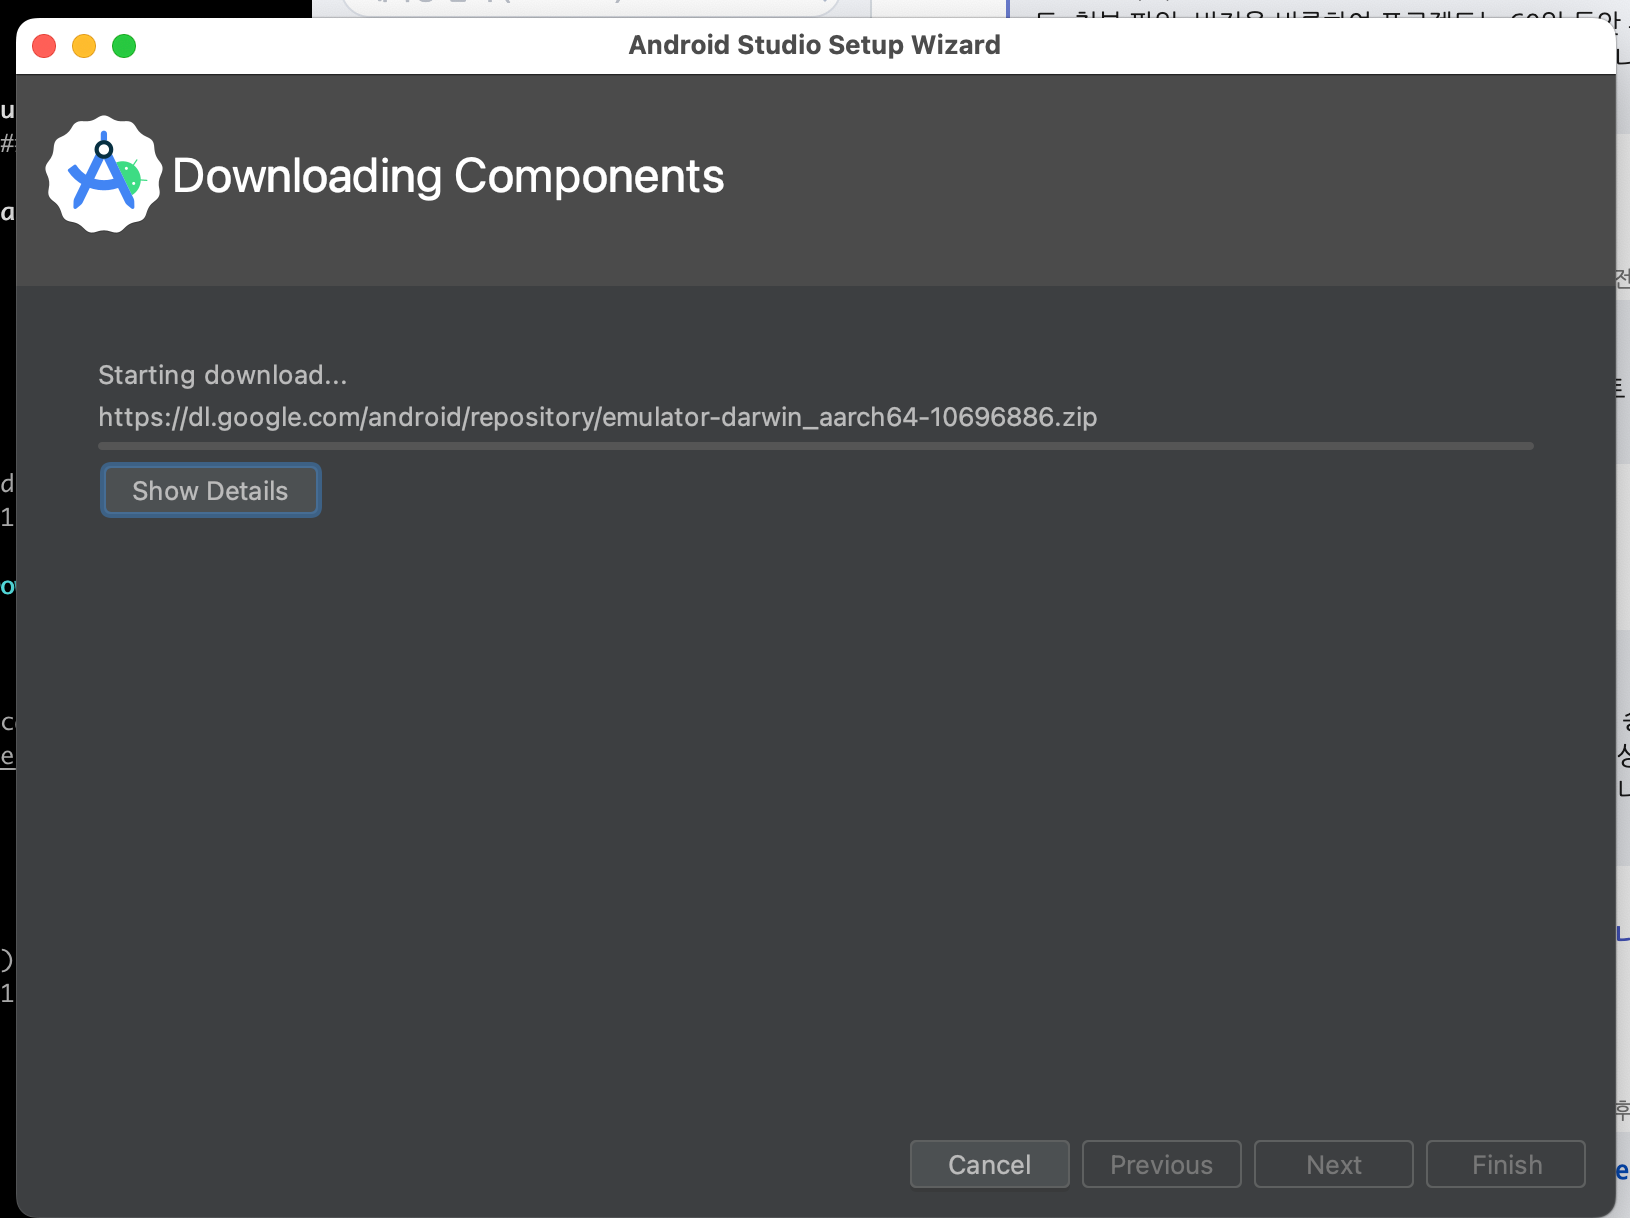Click the disabled Finish button
Screen dimensions: 1630x1218
click(1505, 1164)
